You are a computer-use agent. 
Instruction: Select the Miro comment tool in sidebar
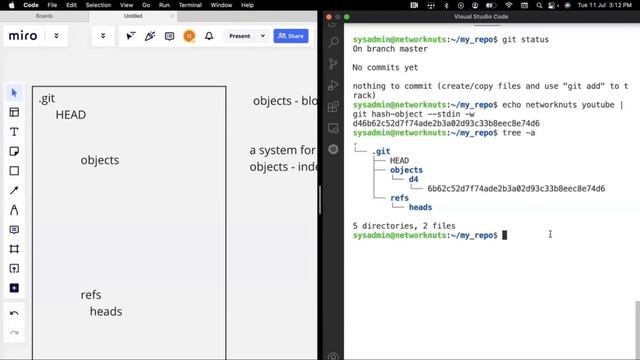tap(14, 230)
